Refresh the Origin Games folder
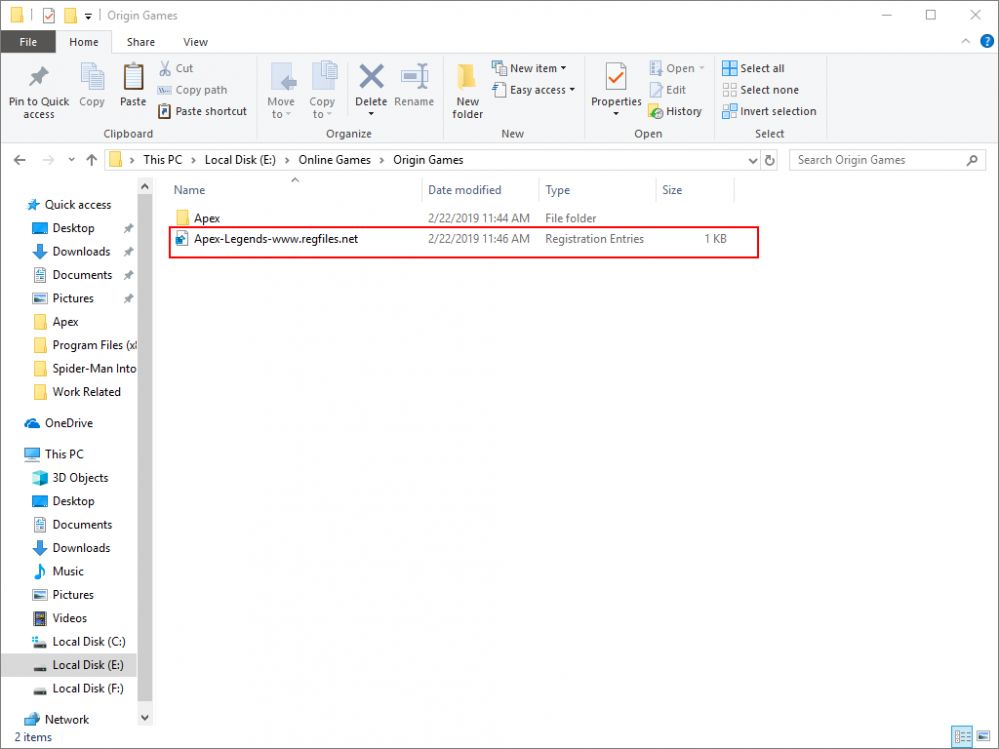This screenshot has height=749, width=999. (x=770, y=160)
